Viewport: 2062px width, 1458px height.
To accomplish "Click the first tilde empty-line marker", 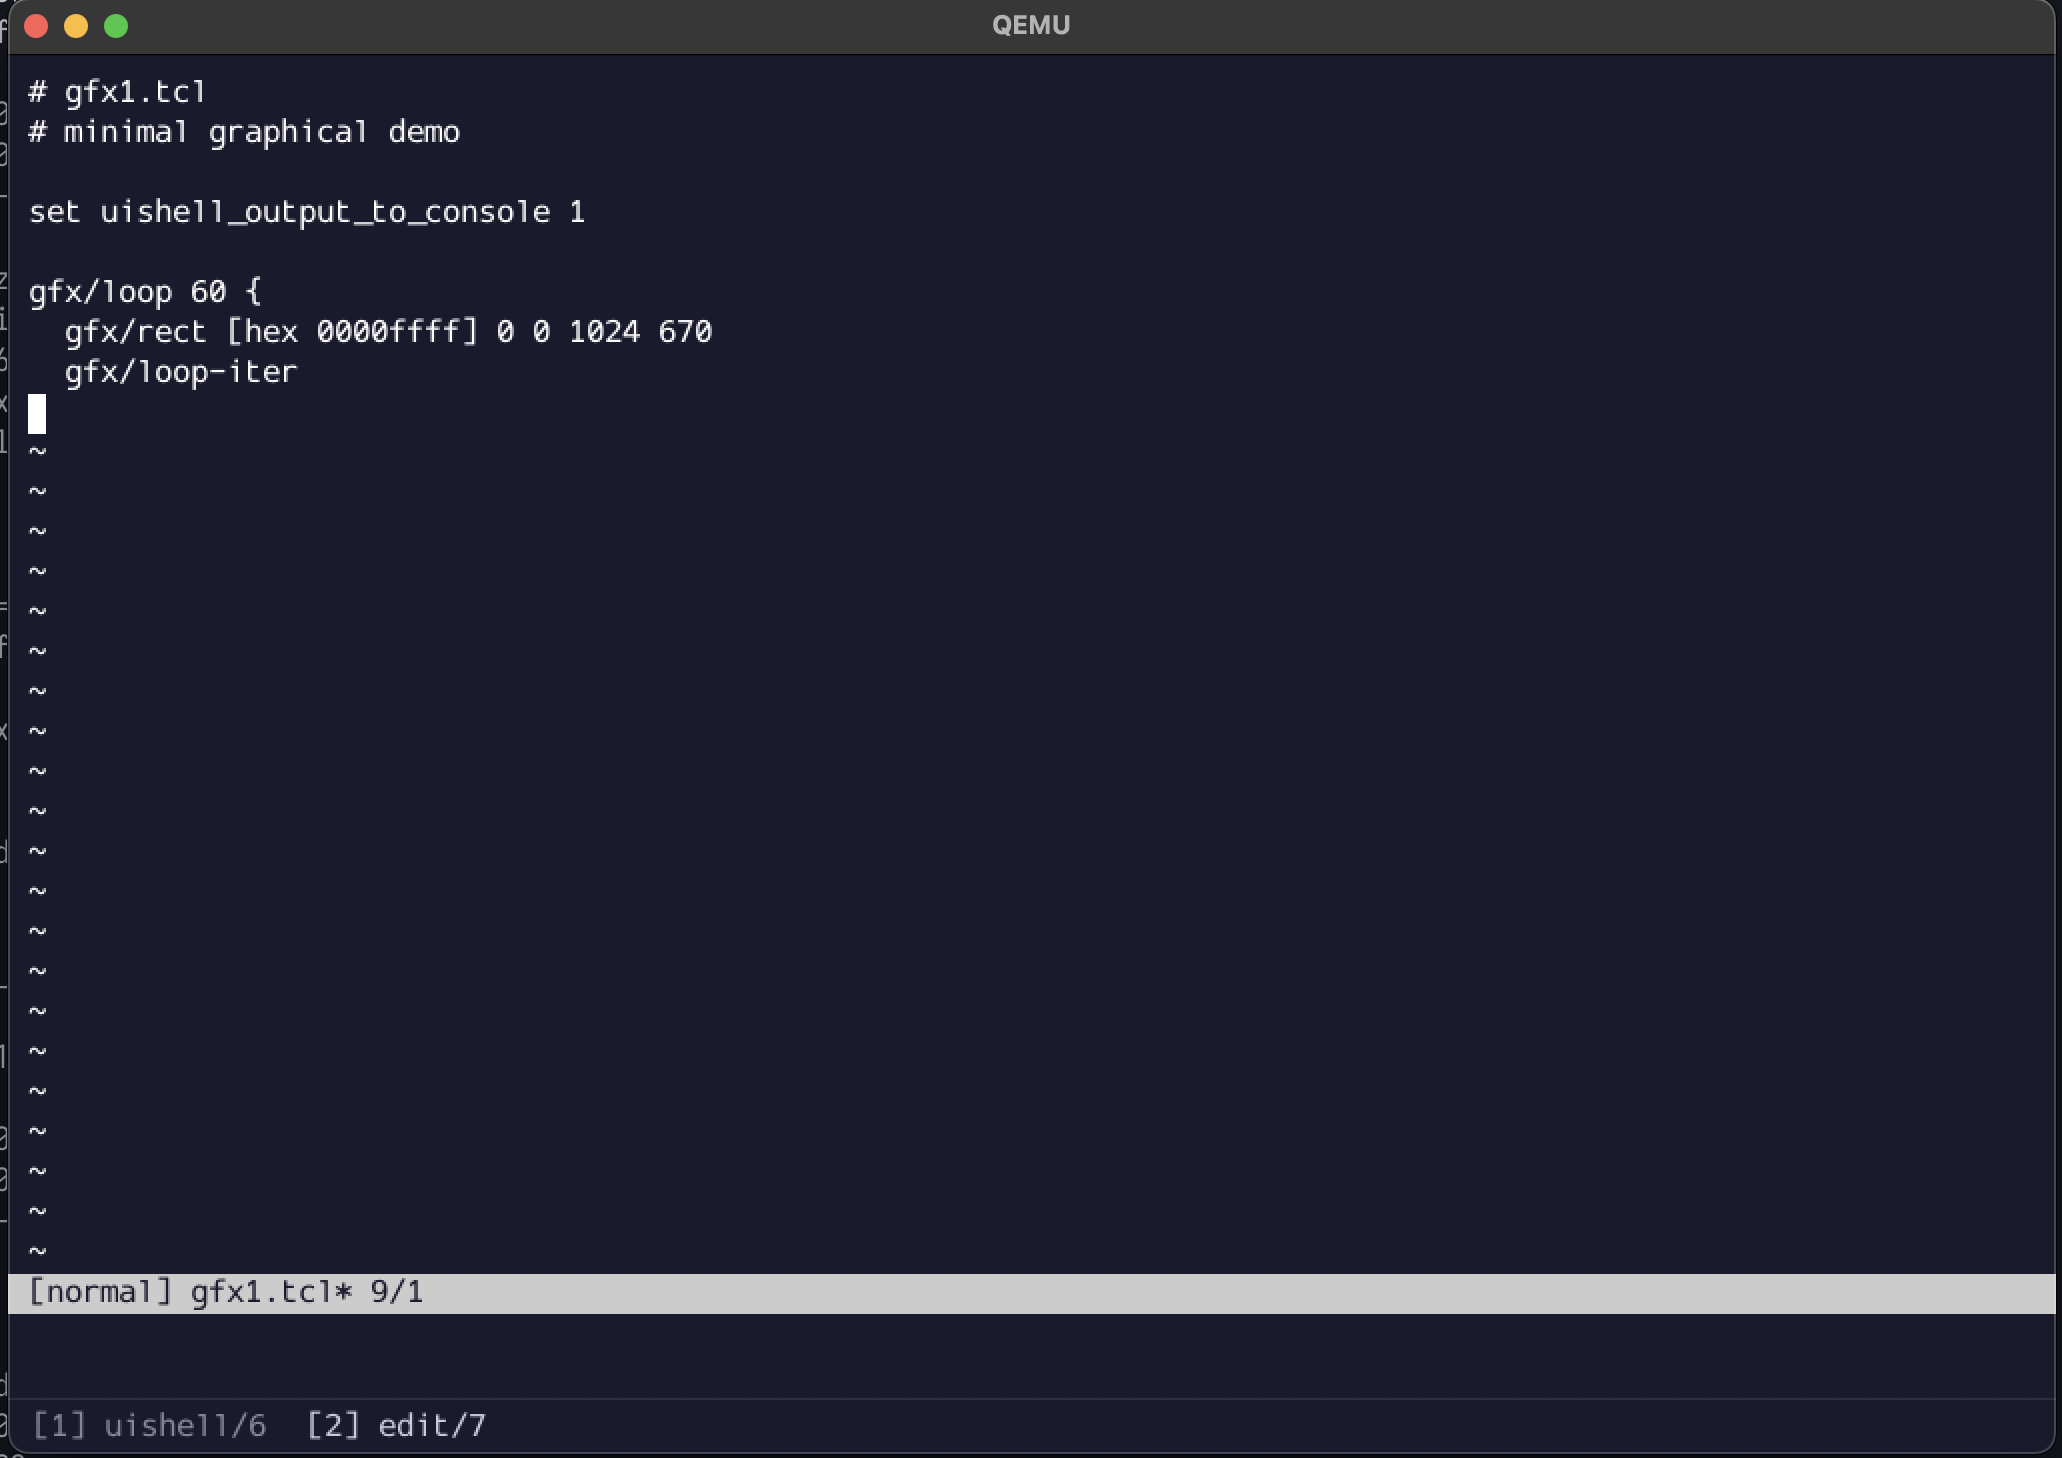I will [37, 452].
